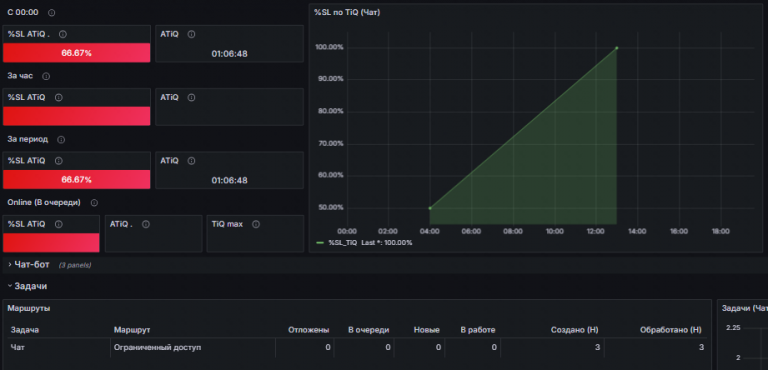Sort table by Маршрут column header
The height and width of the screenshot is (370, 768).
[x=132, y=330]
